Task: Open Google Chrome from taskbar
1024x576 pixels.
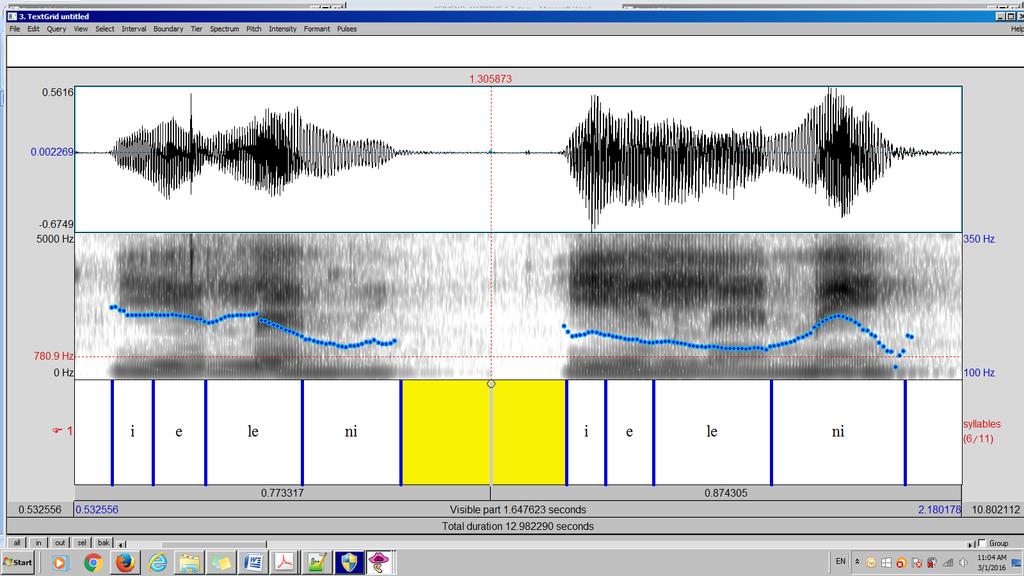Action: (92, 562)
